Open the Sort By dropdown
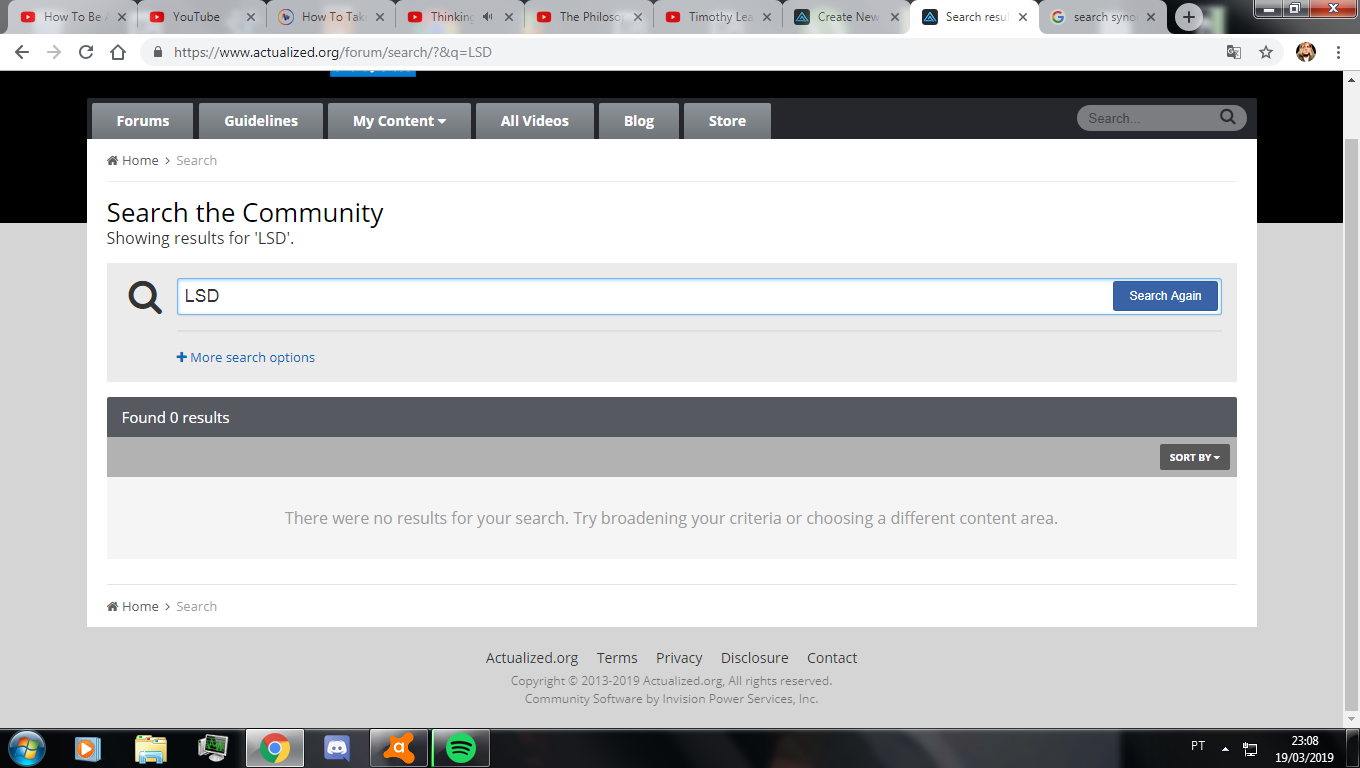Viewport: 1360px width, 768px height. (x=1194, y=457)
